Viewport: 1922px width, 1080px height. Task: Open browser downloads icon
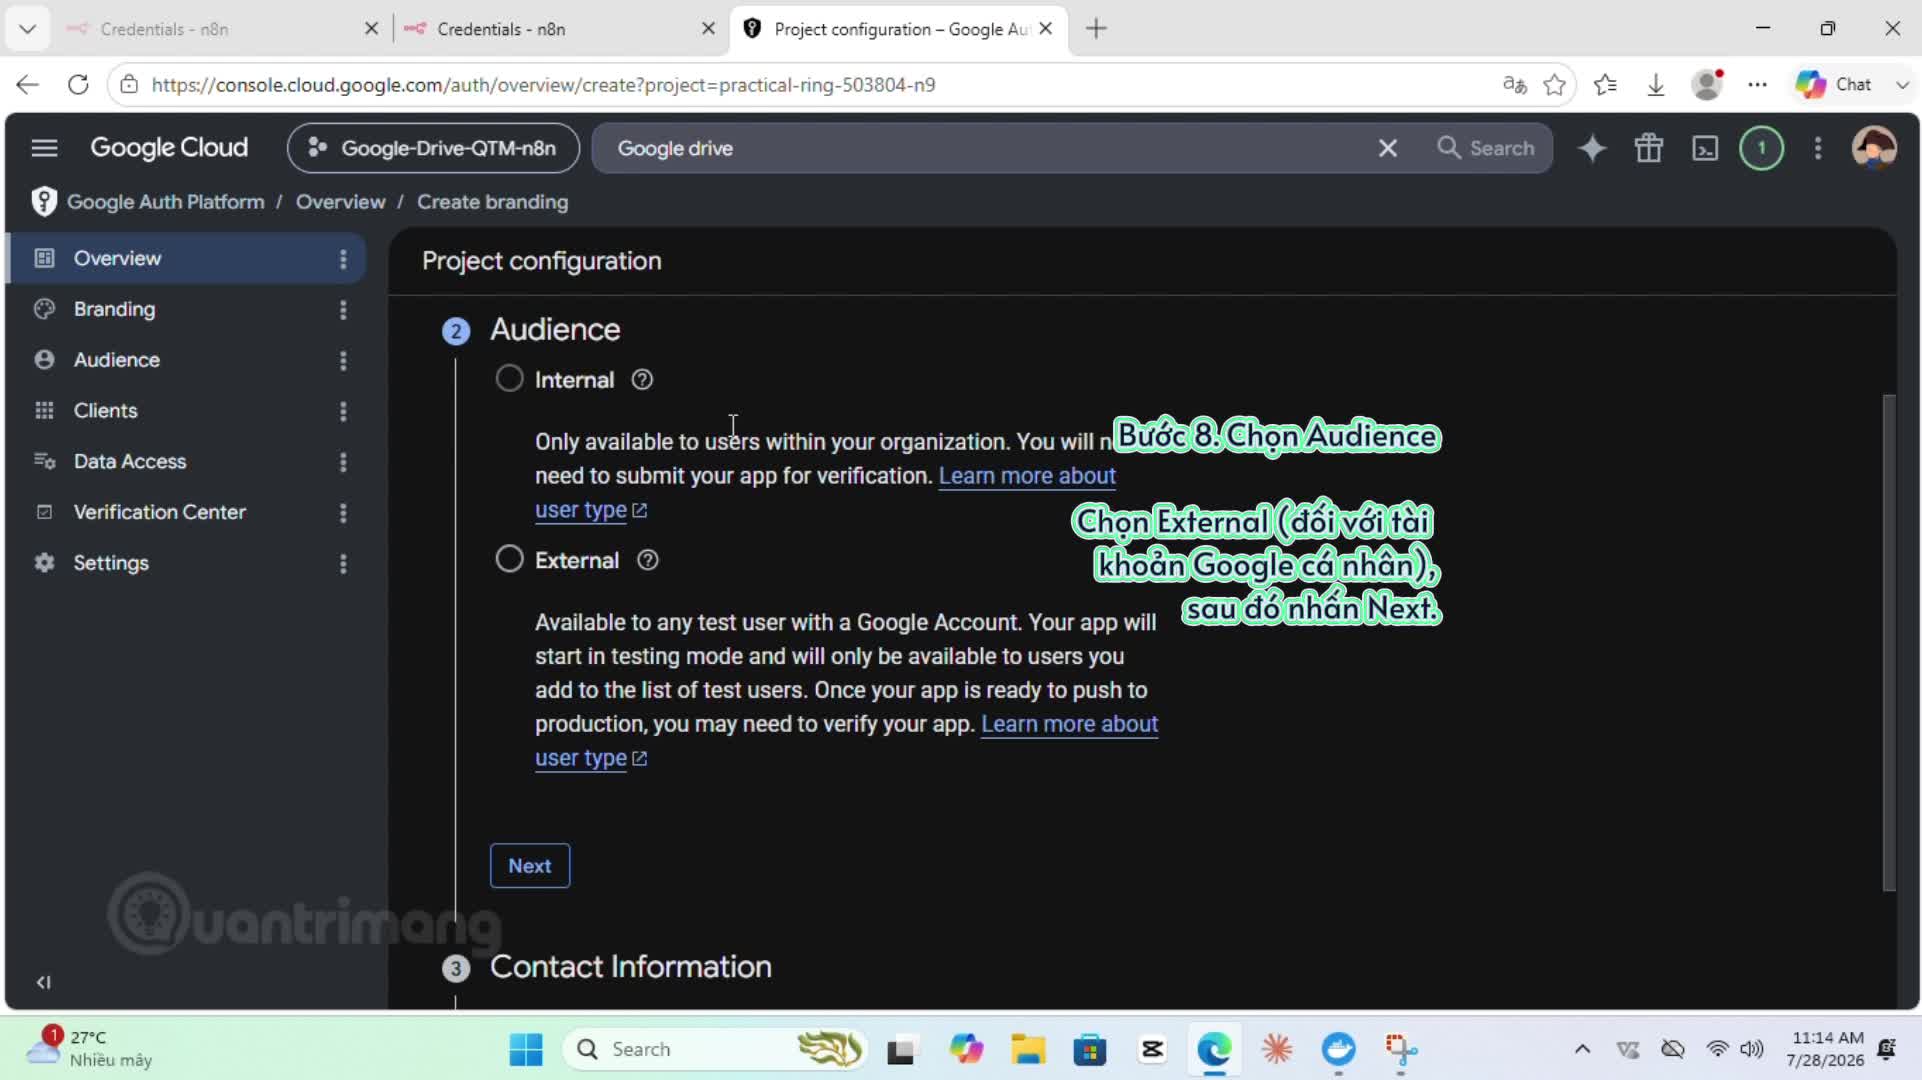click(x=1656, y=85)
